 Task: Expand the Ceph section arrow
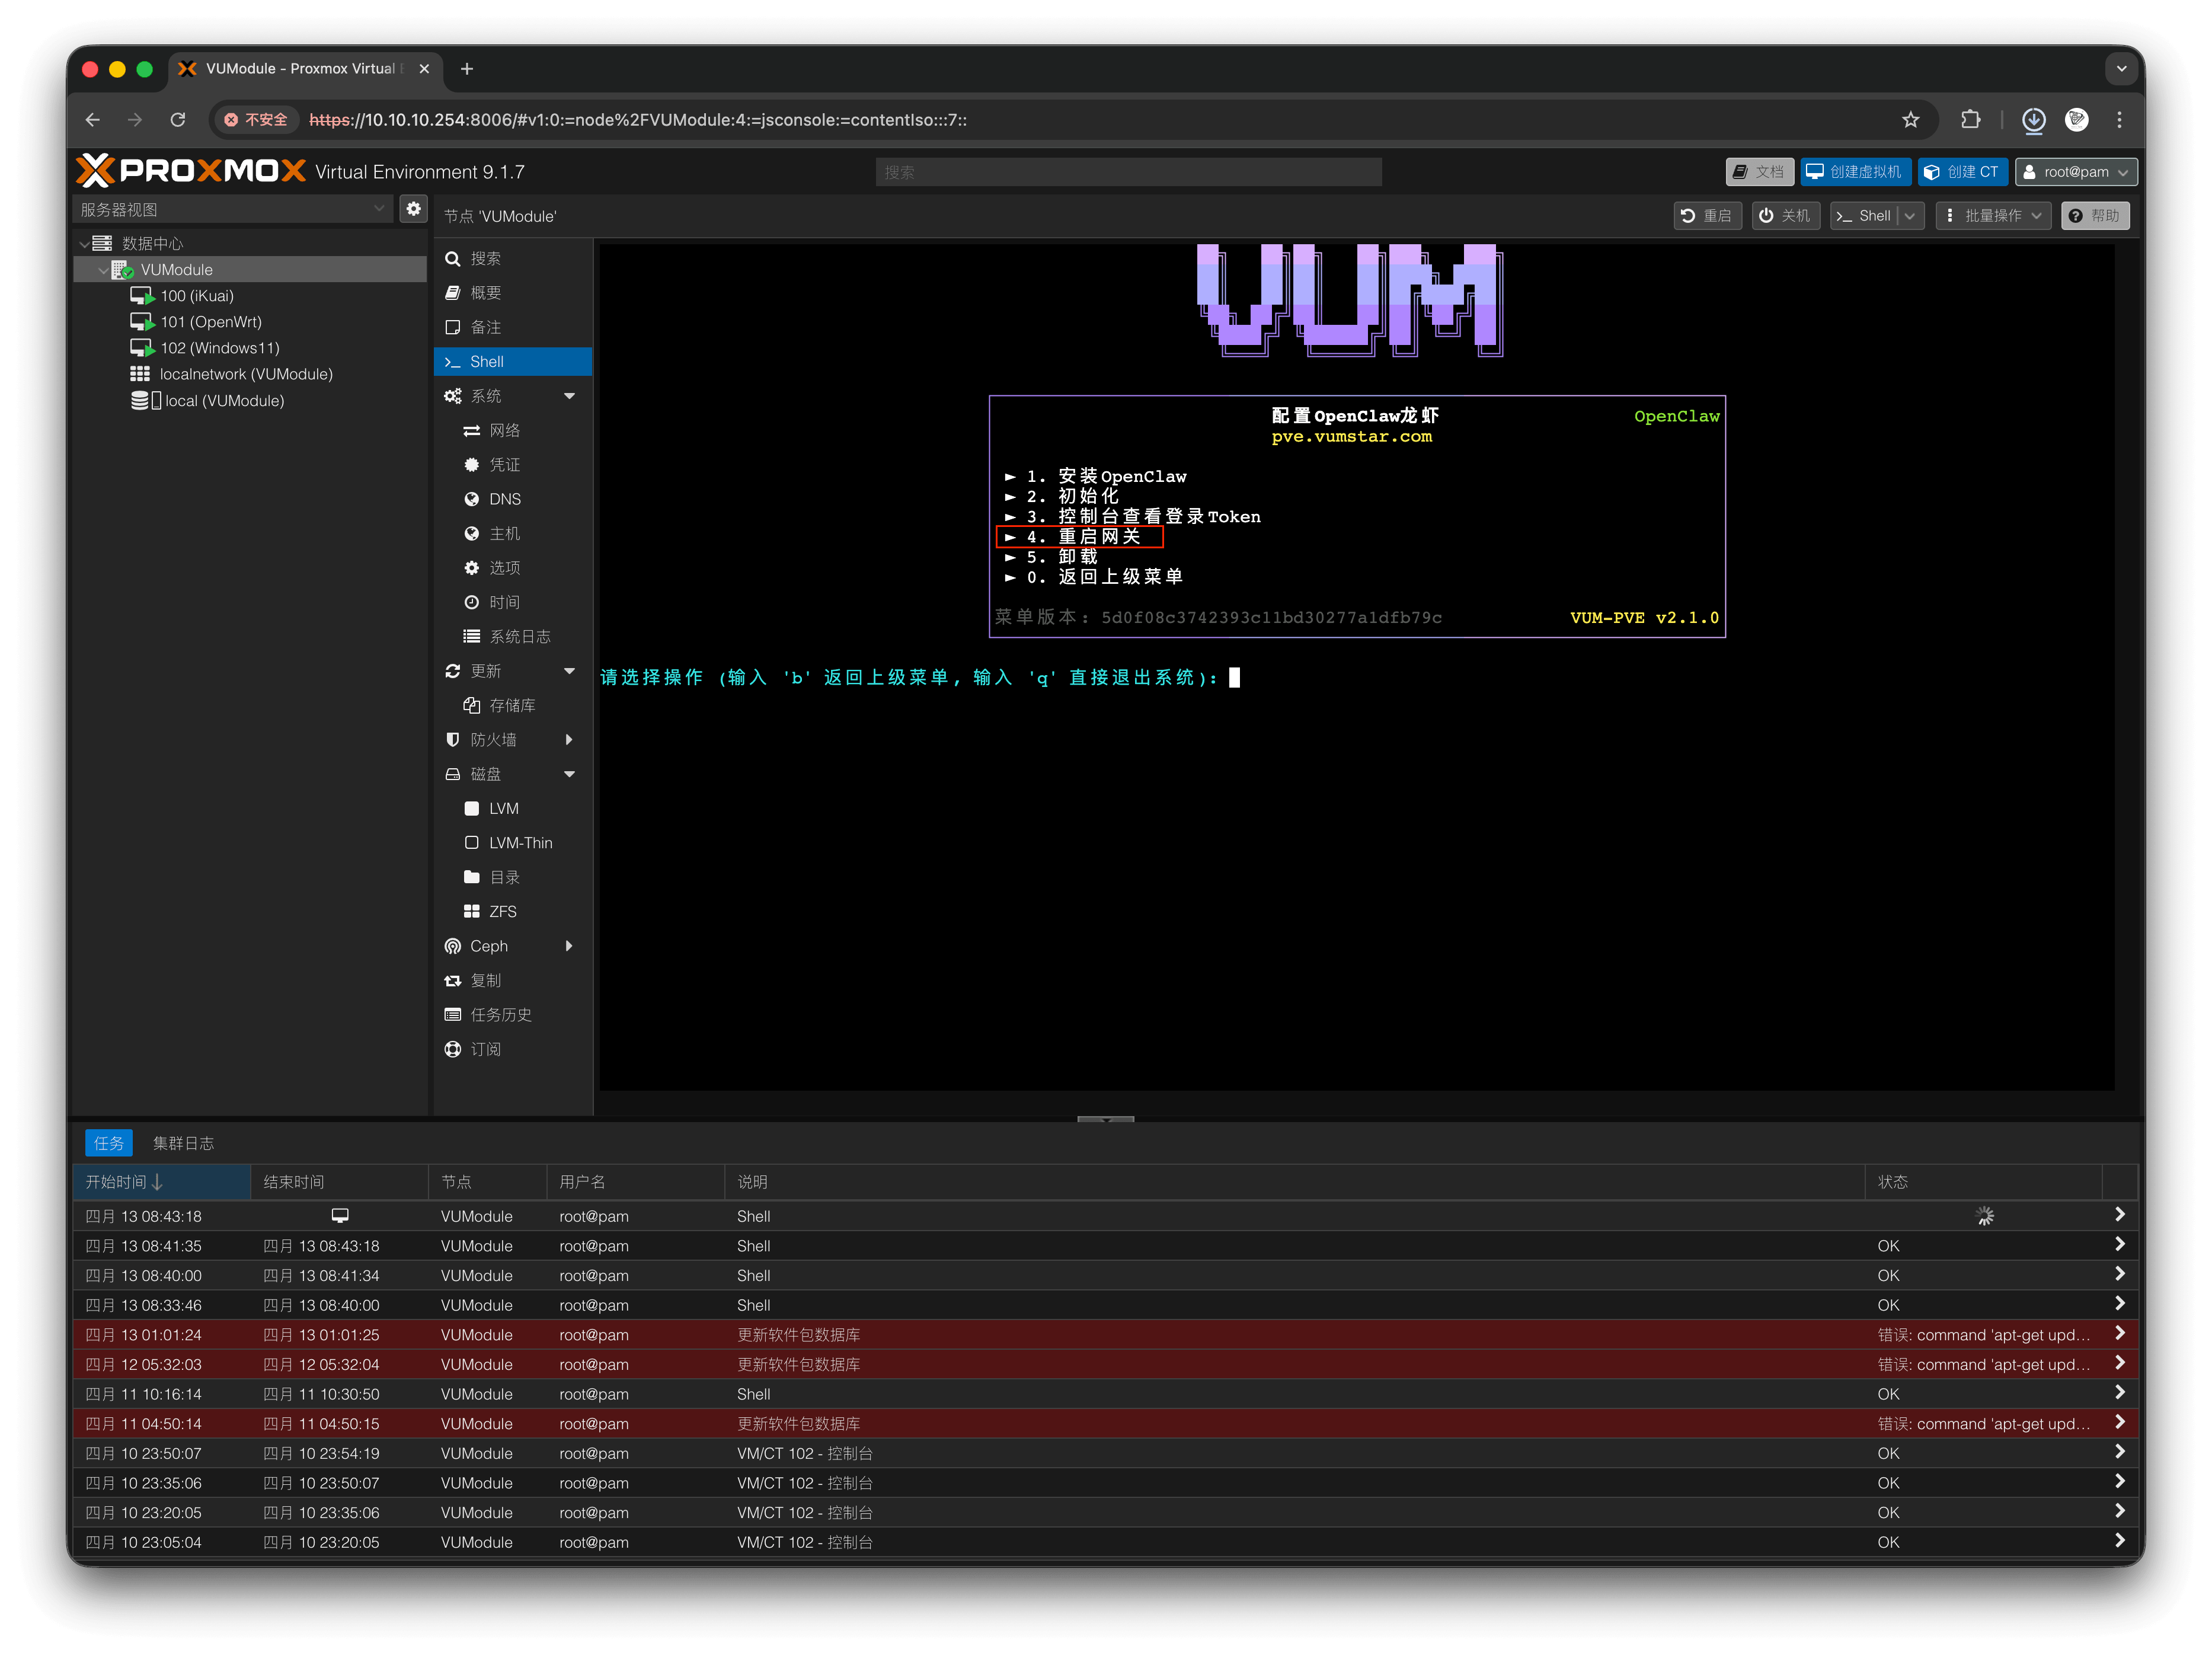click(569, 946)
